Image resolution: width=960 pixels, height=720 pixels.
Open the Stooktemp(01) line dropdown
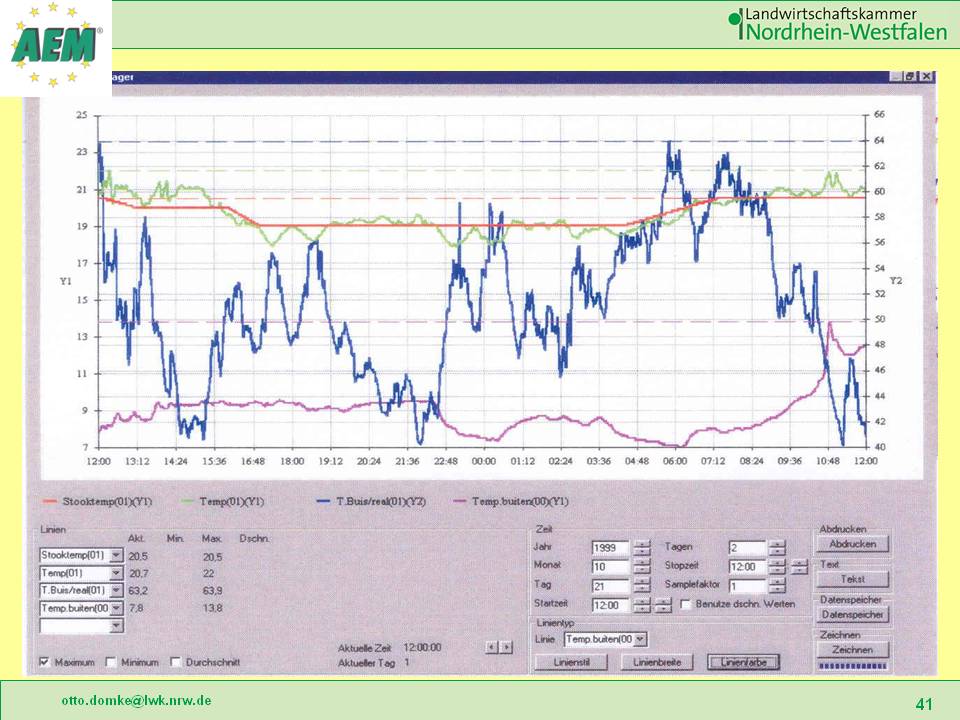tap(116, 555)
